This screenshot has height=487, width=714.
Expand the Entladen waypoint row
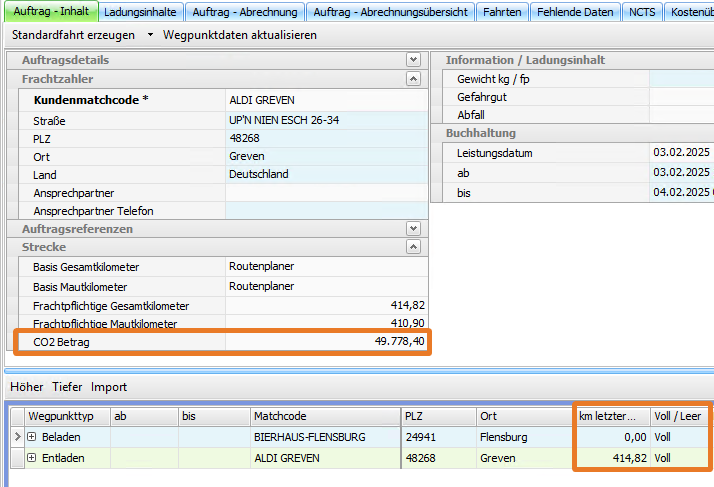coord(32,458)
